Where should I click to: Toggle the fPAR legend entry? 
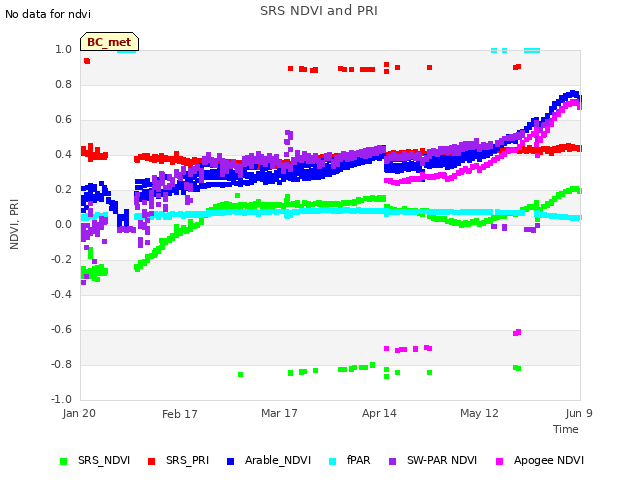350,460
